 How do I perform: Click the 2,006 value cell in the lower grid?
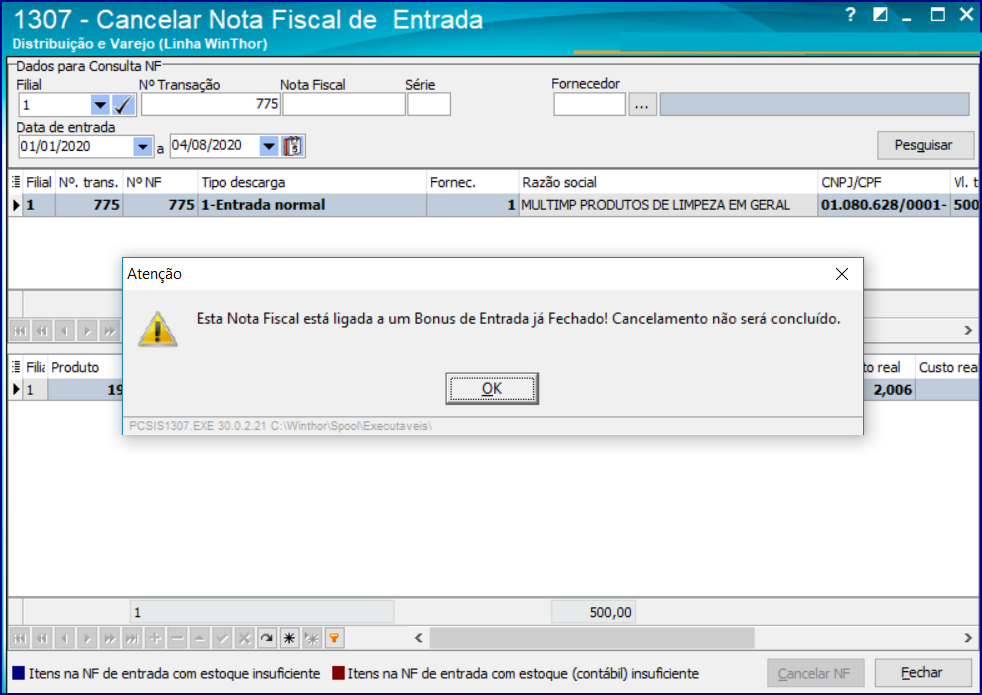889,390
